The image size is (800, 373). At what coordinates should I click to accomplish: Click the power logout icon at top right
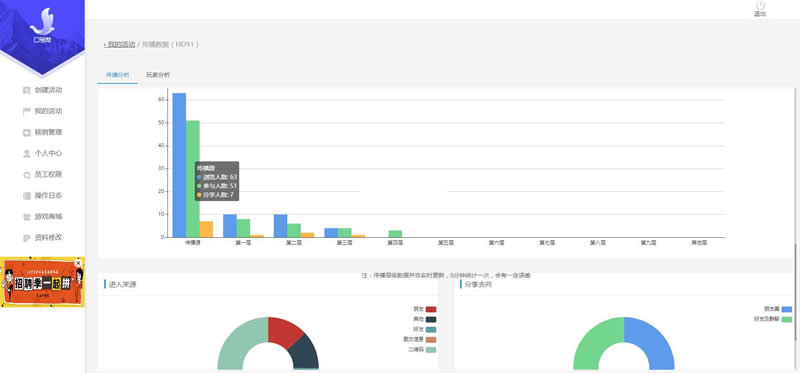pyautogui.click(x=760, y=6)
